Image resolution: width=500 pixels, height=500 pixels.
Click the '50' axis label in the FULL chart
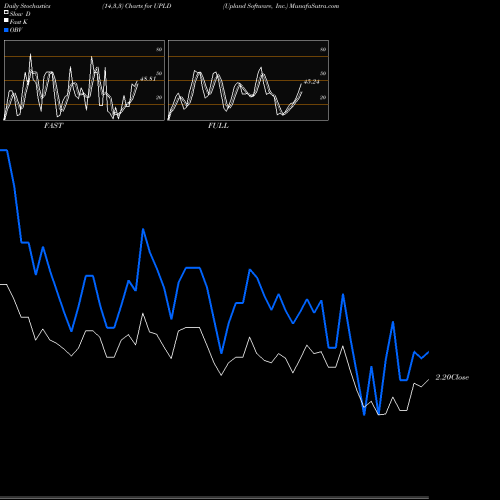(x=323, y=73)
